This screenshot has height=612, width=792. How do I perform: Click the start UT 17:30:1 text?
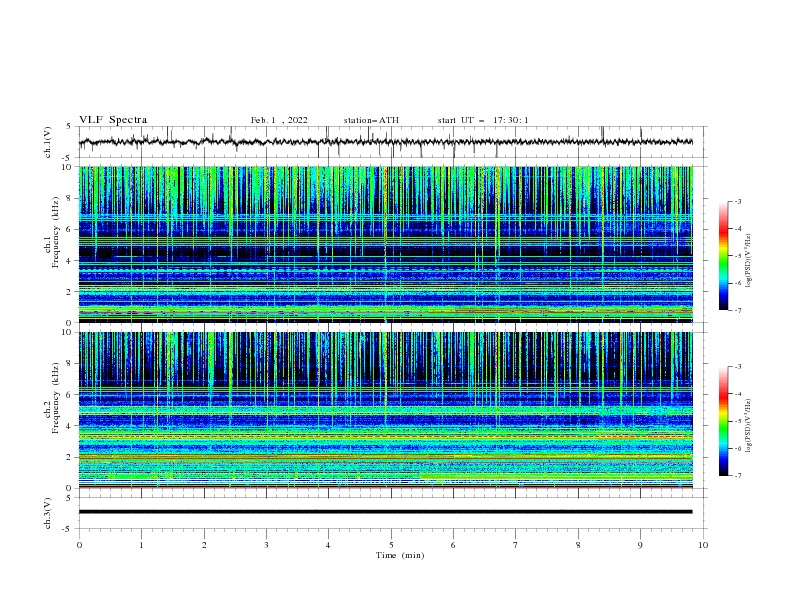(x=483, y=120)
